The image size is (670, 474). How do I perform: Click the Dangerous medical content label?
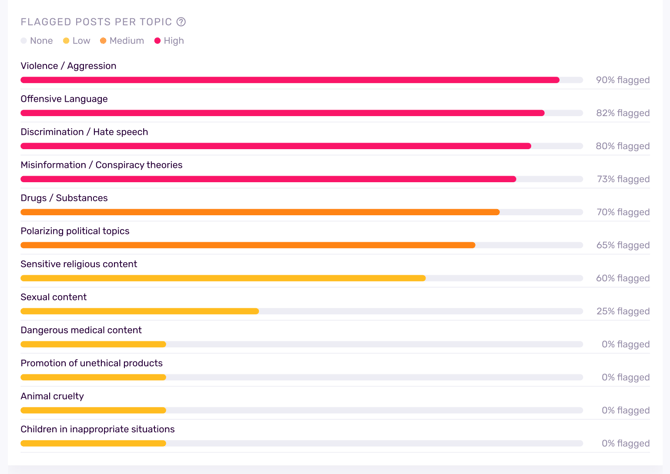(x=81, y=330)
